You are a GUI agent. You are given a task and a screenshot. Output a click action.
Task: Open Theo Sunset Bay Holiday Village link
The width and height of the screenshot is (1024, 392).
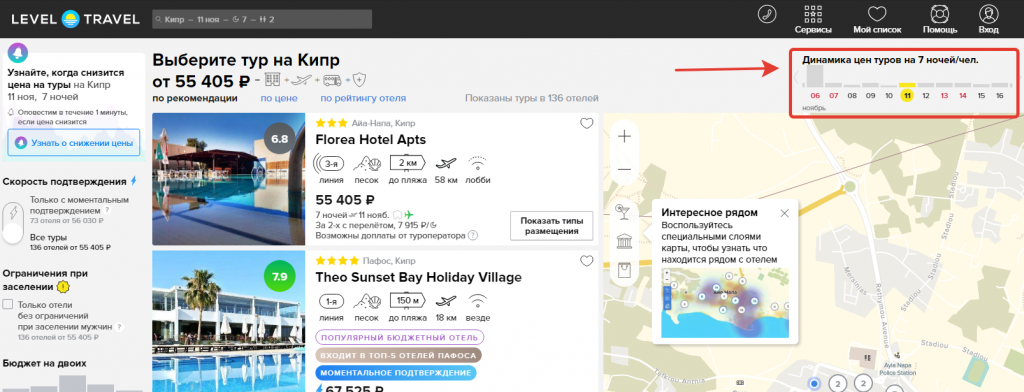tap(419, 277)
